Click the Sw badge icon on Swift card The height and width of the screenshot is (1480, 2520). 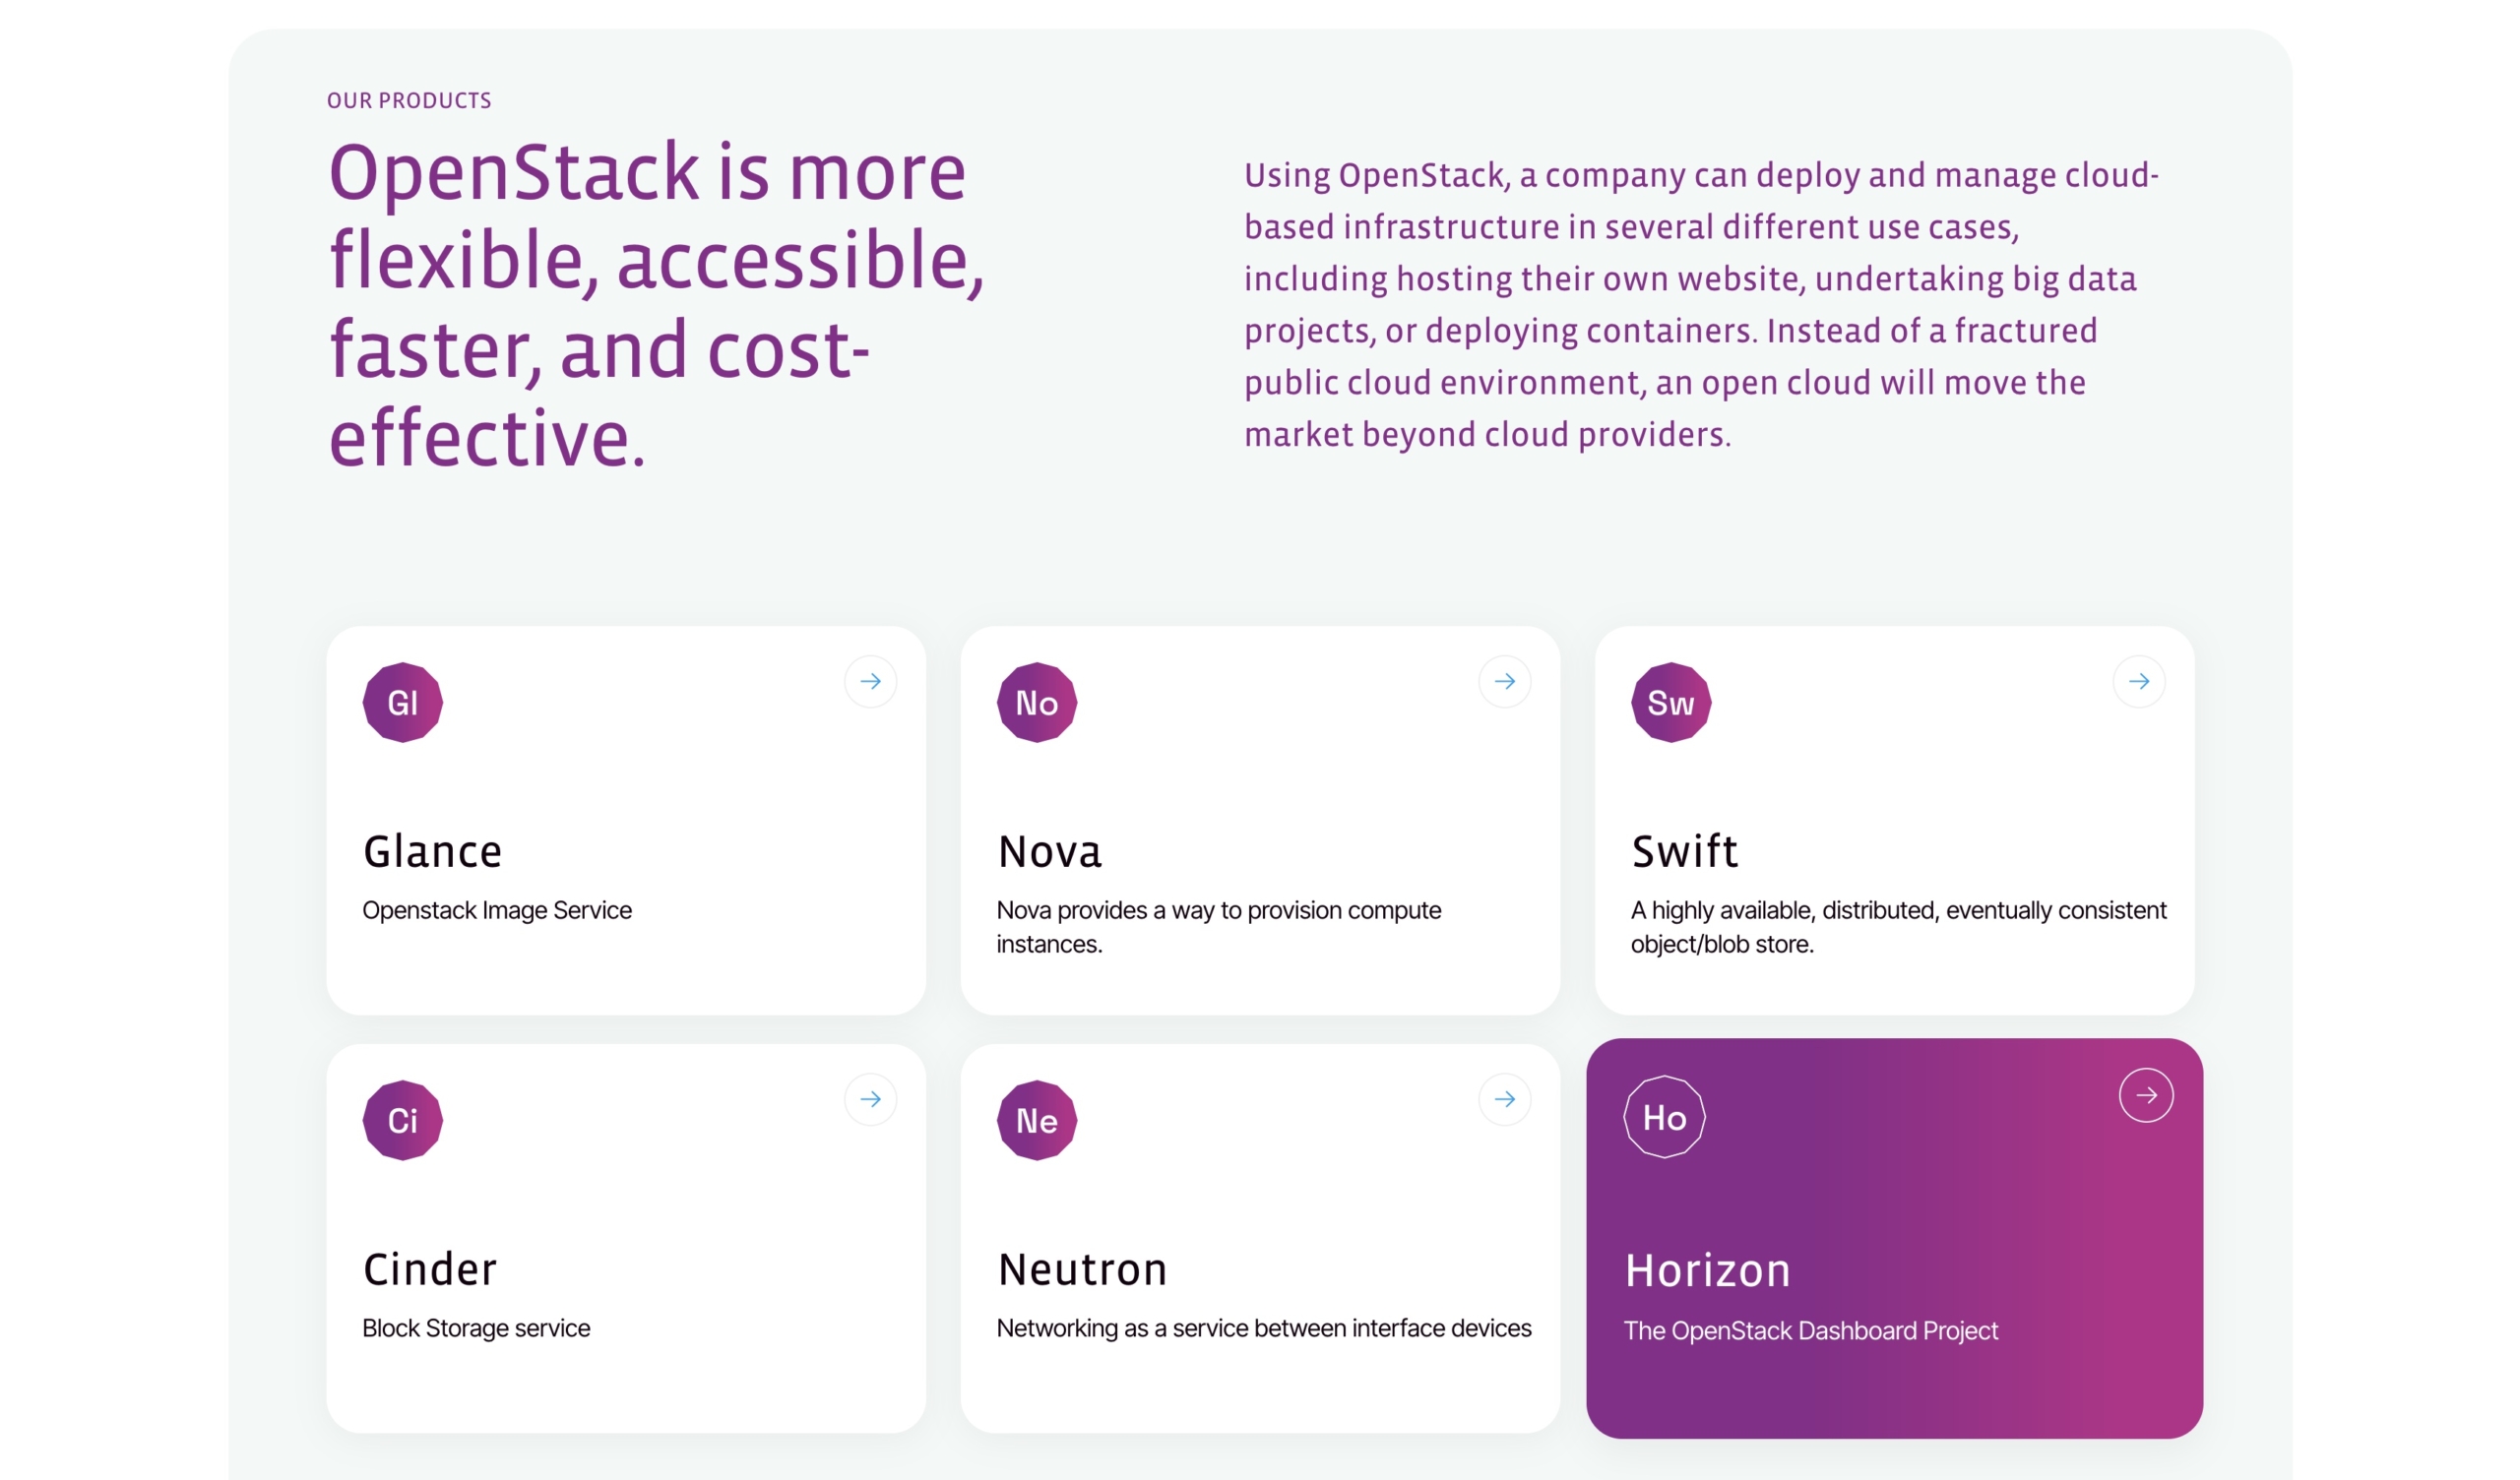coord(1670,702)
